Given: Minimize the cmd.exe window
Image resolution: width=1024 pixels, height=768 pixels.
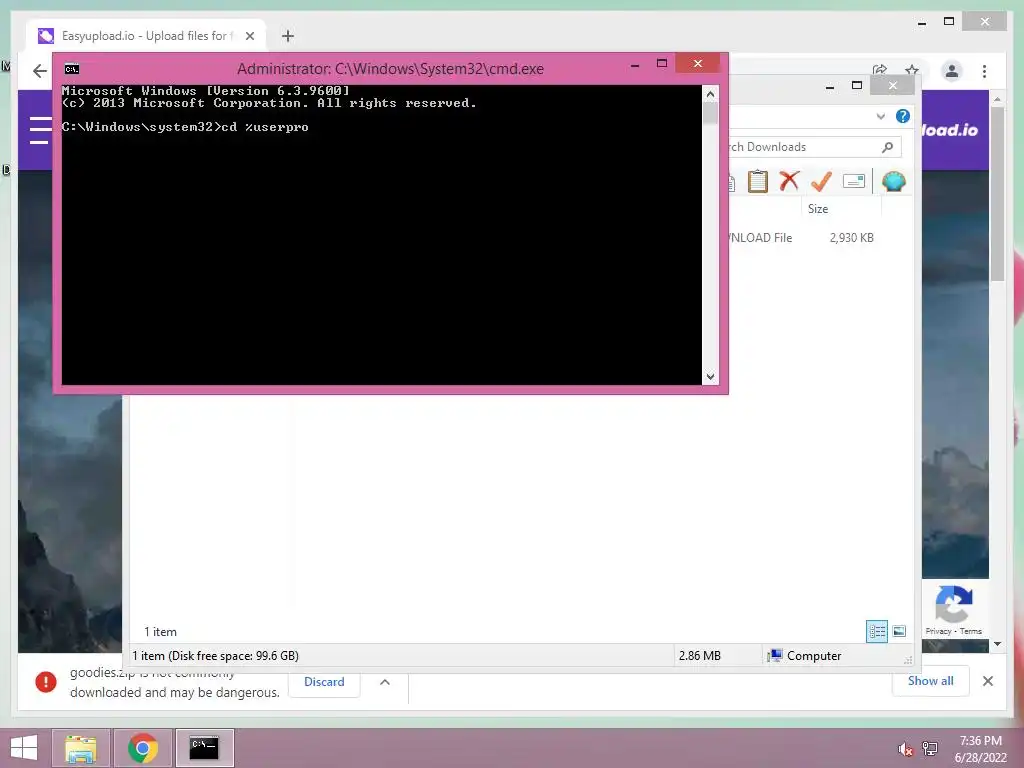Looking at the screenshot, I should click(x=634, y=65).
